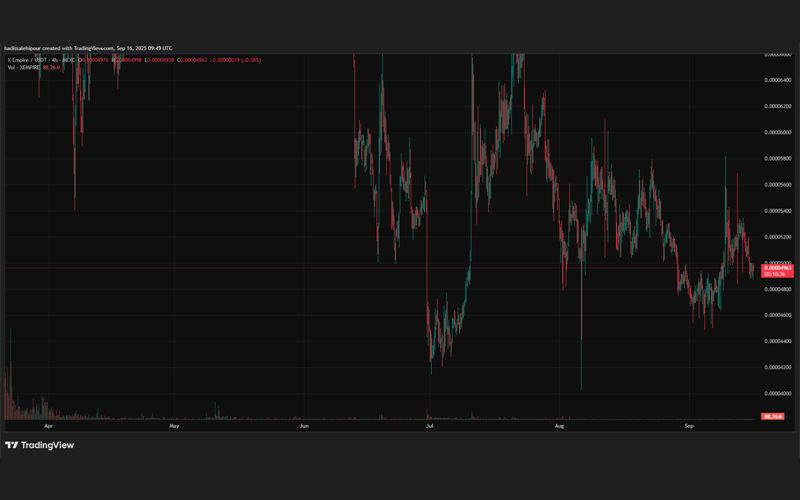Click the red volume value label 88.264M

click(772, 416)
